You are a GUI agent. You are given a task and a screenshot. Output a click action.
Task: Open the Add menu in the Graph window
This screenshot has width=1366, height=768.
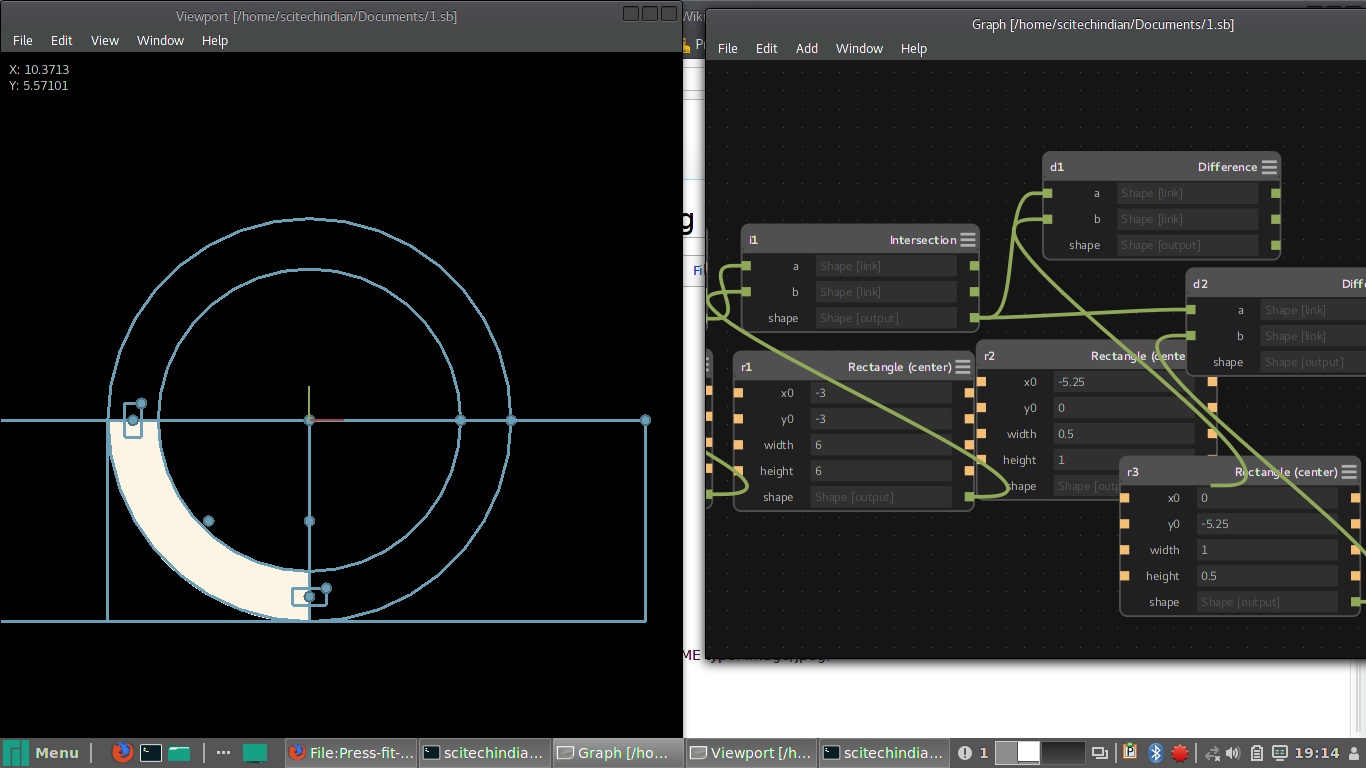point(806,48)
